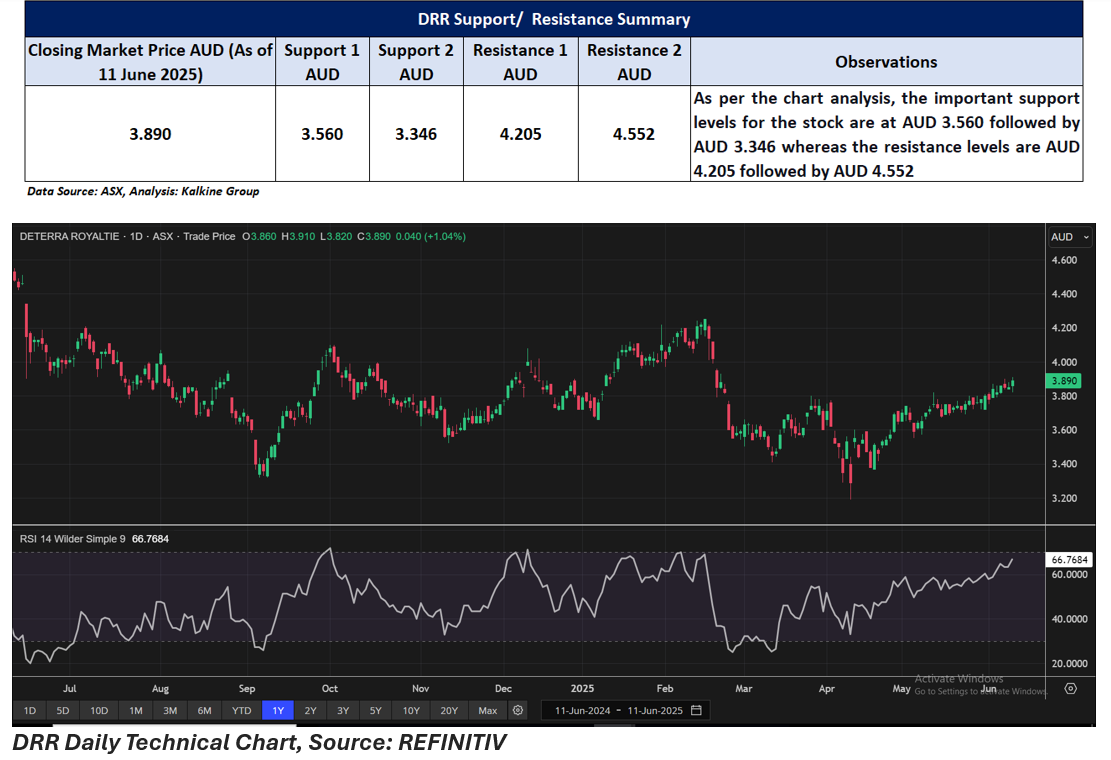Click the RSI 14 Wilder Simple 9 label
Screen dimensions: 1111x760
[72, 539]
